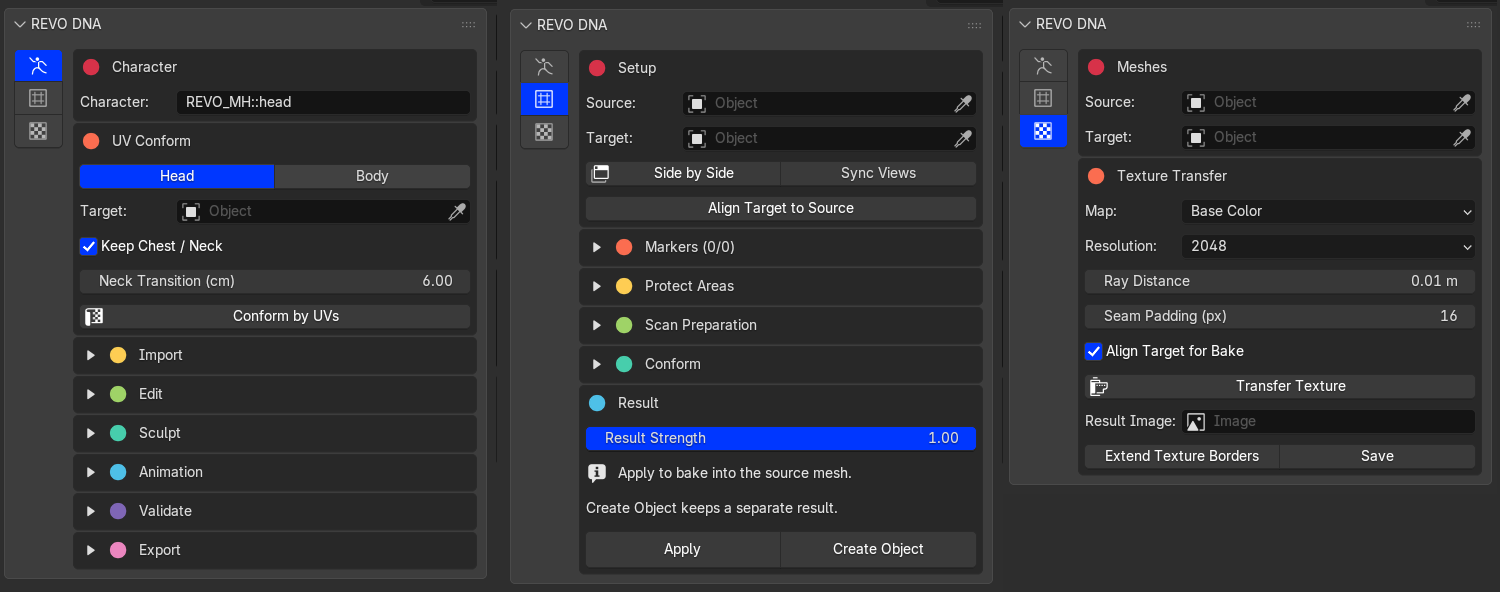Image resolution: width=1500 pixels, height=592 pixels.
Task: Click object icon in UV Conform Target field
Action: pos(190,211)
